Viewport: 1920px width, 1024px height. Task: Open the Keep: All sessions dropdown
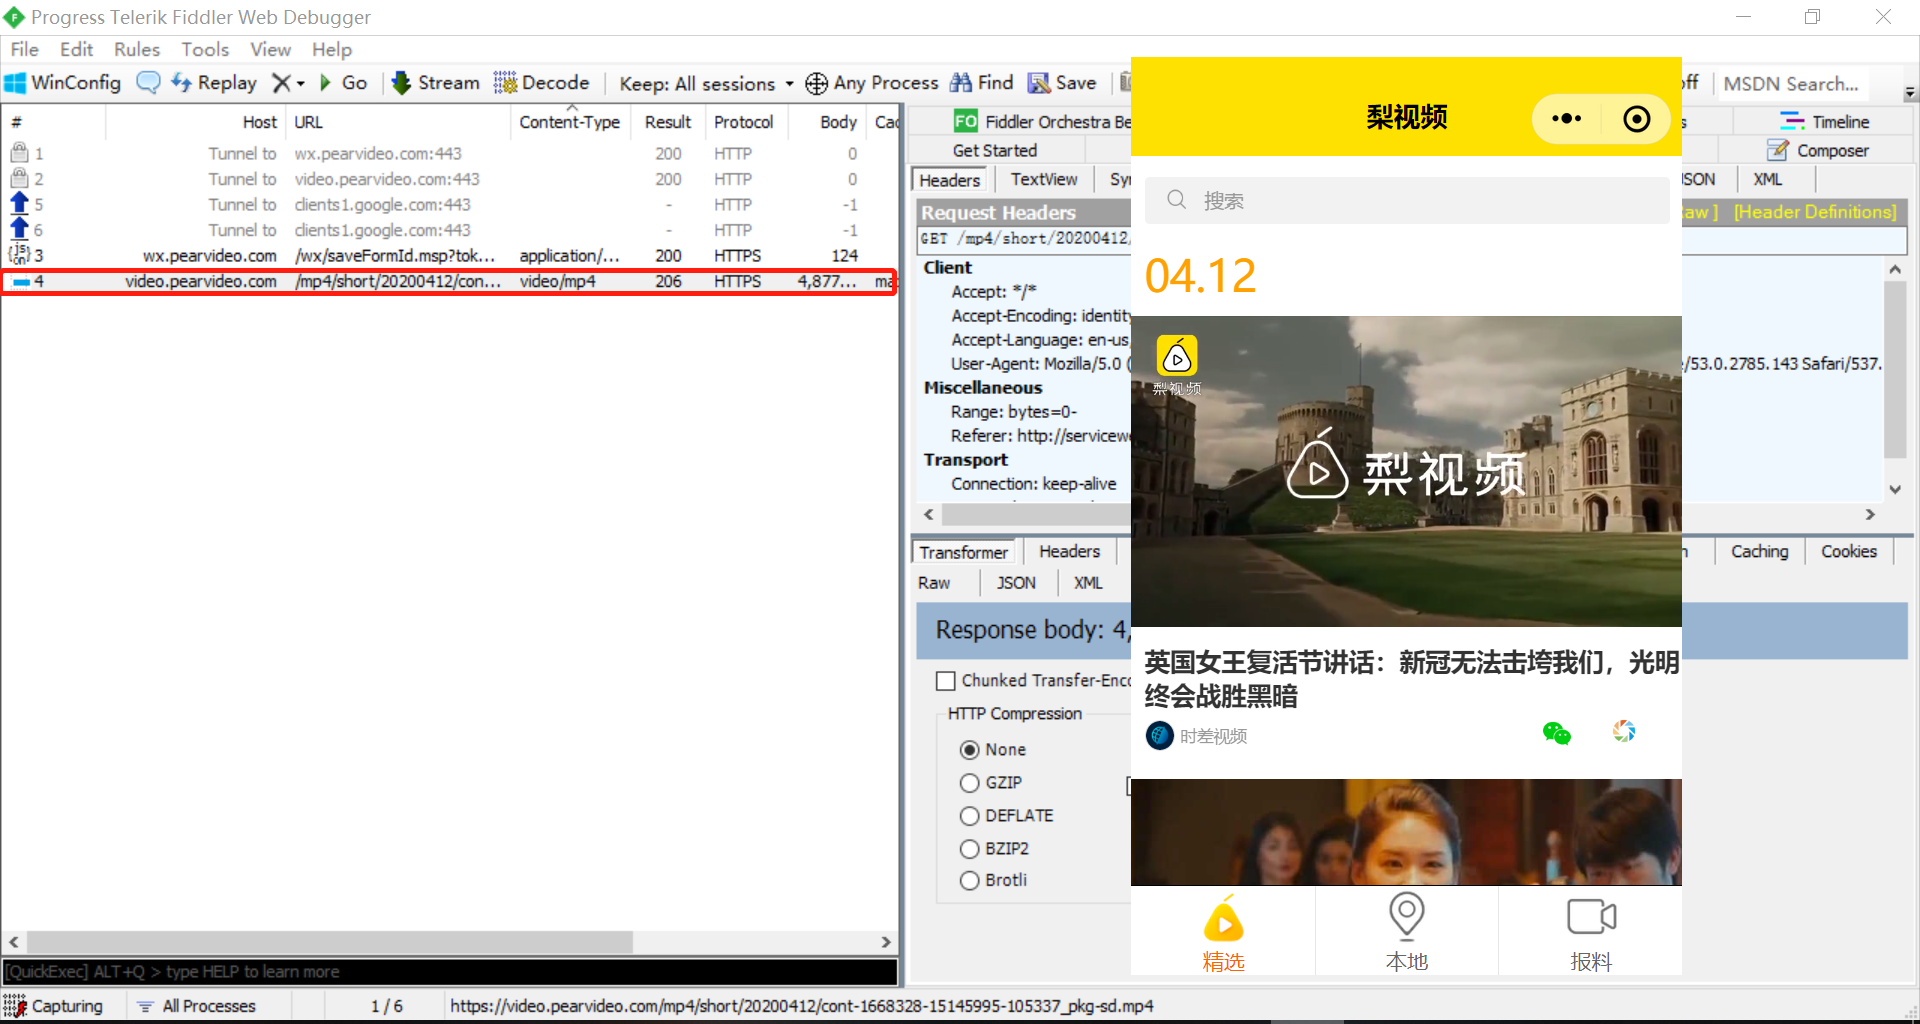pos(706,84)
